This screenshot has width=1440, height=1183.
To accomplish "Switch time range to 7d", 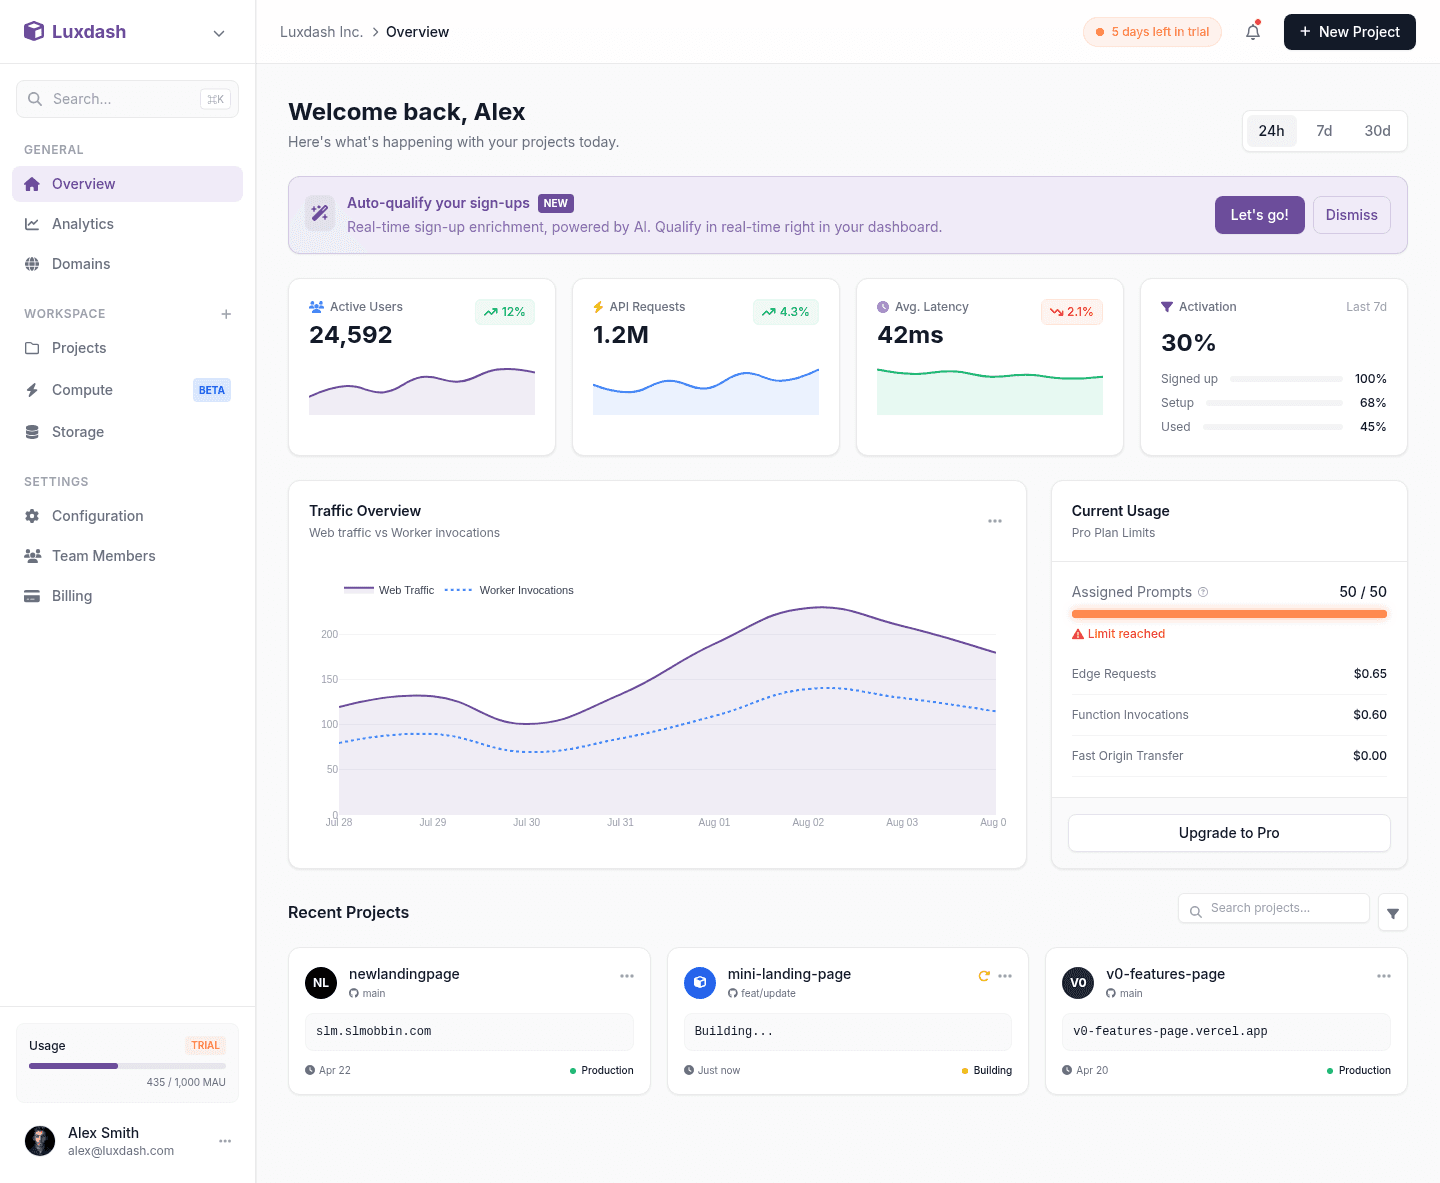I will click(x=1324, y=131).
